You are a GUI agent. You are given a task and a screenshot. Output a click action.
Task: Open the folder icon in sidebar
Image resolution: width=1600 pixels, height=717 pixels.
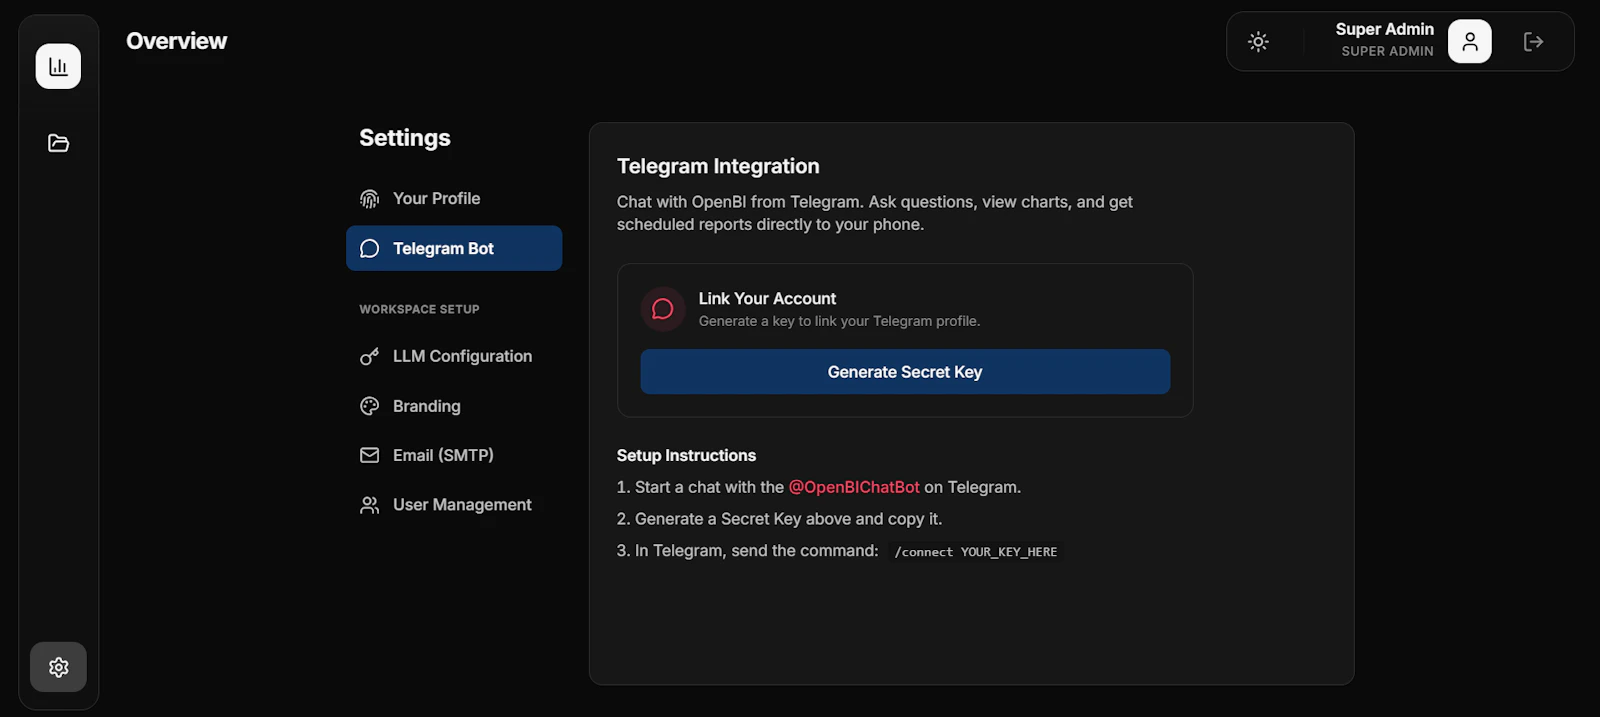click(58, 143)
